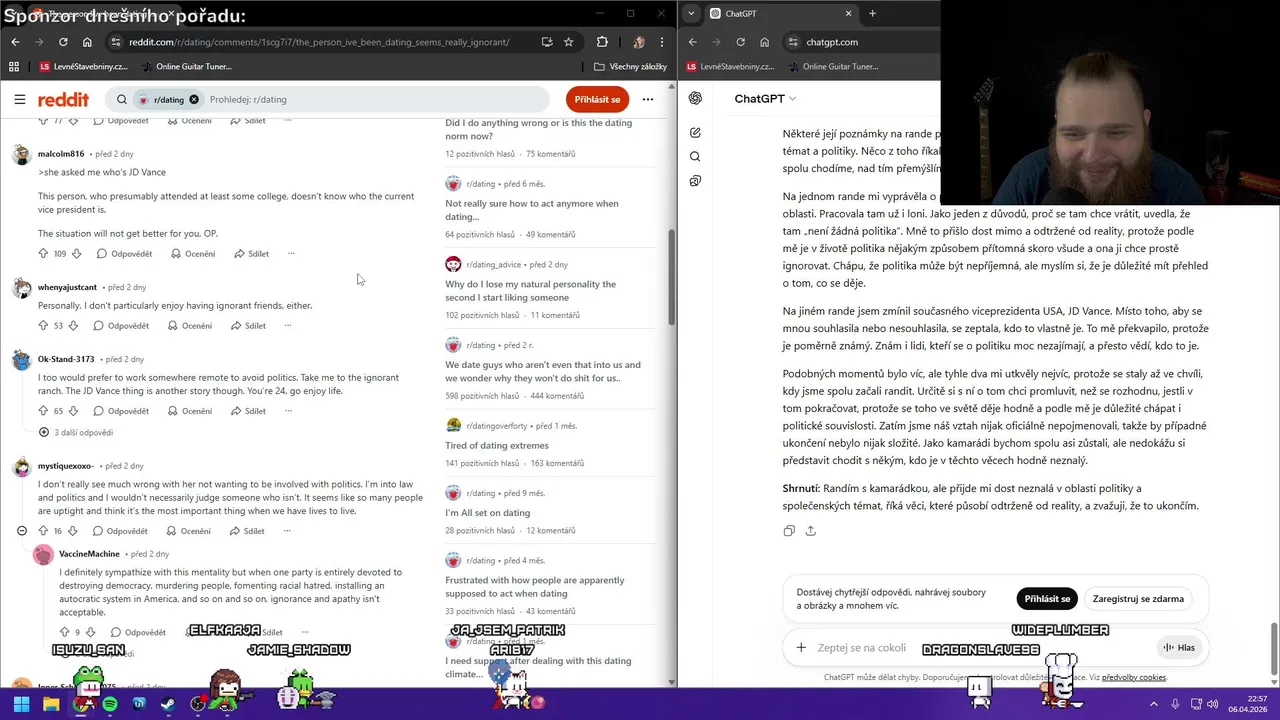Screen dimensions: 1280x720
Task: Go to the Reddit home logo
Action: coord(63,100)
